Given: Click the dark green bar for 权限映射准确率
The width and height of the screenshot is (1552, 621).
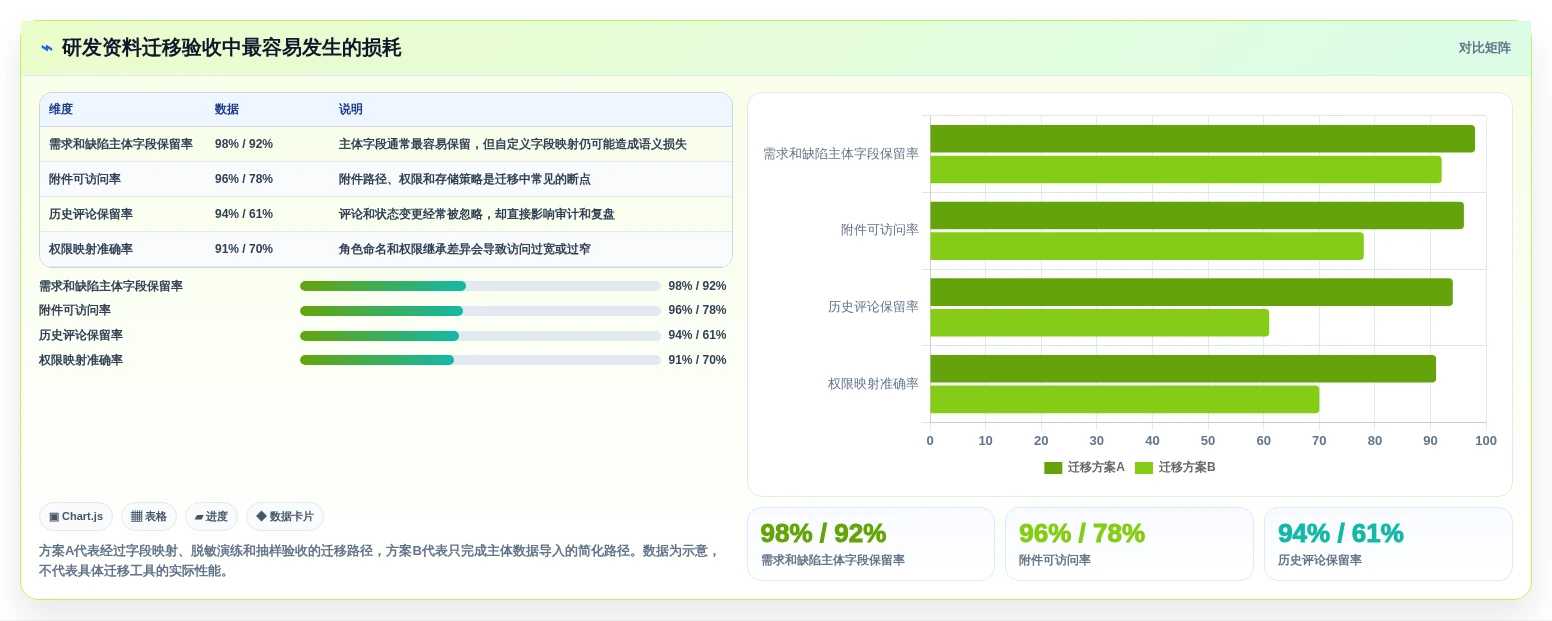Looking at the screenshot, I should (1183, 369).
